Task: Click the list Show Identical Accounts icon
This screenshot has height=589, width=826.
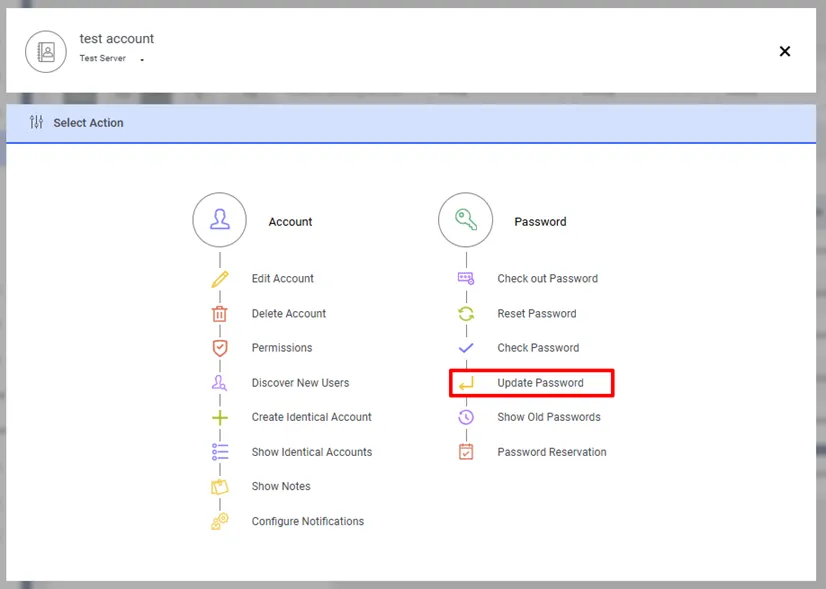Action: 220,452
